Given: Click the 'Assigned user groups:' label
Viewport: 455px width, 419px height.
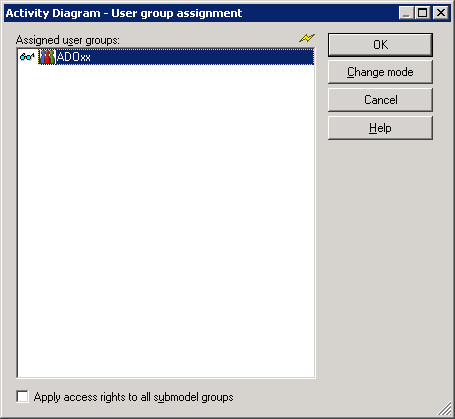Looking at the screenshot, I should pyautogui.click(x=68, y=40).
